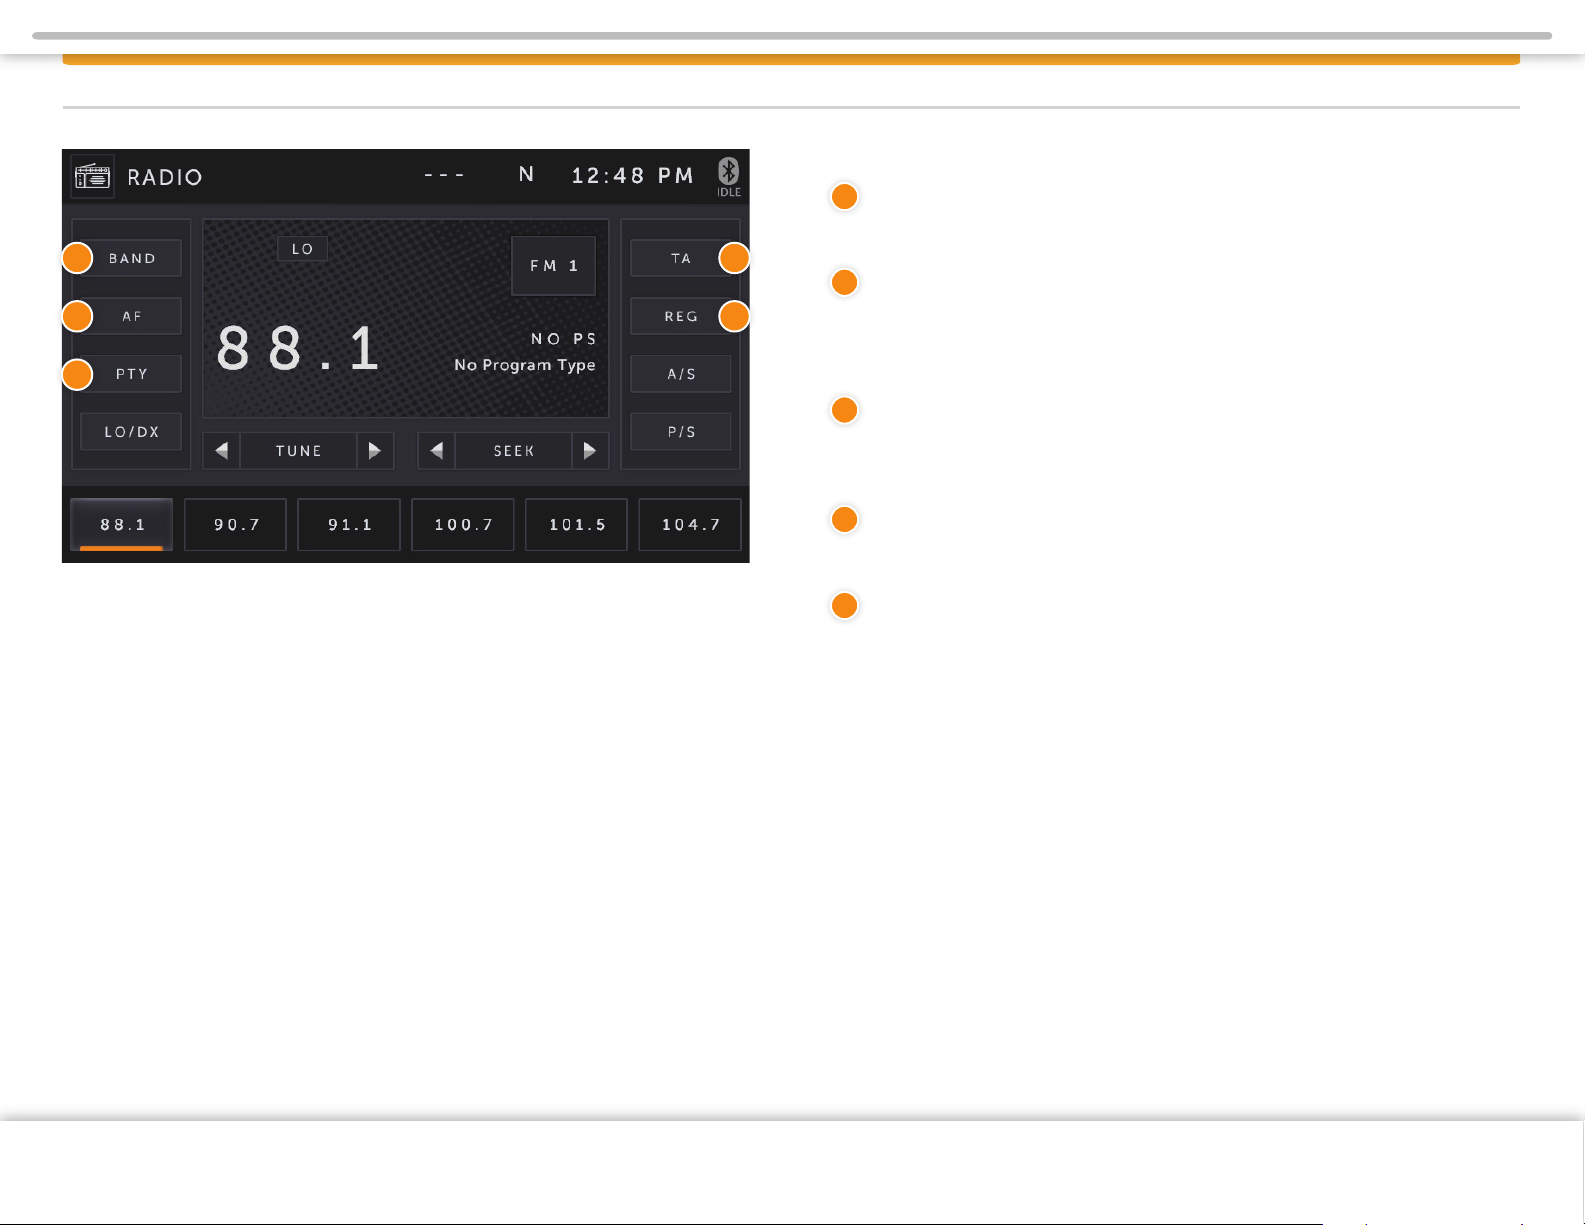Start auto store with A/S button
Image resolution: width=1585 pixels, height=1225 pixels.
click(681, 374)
